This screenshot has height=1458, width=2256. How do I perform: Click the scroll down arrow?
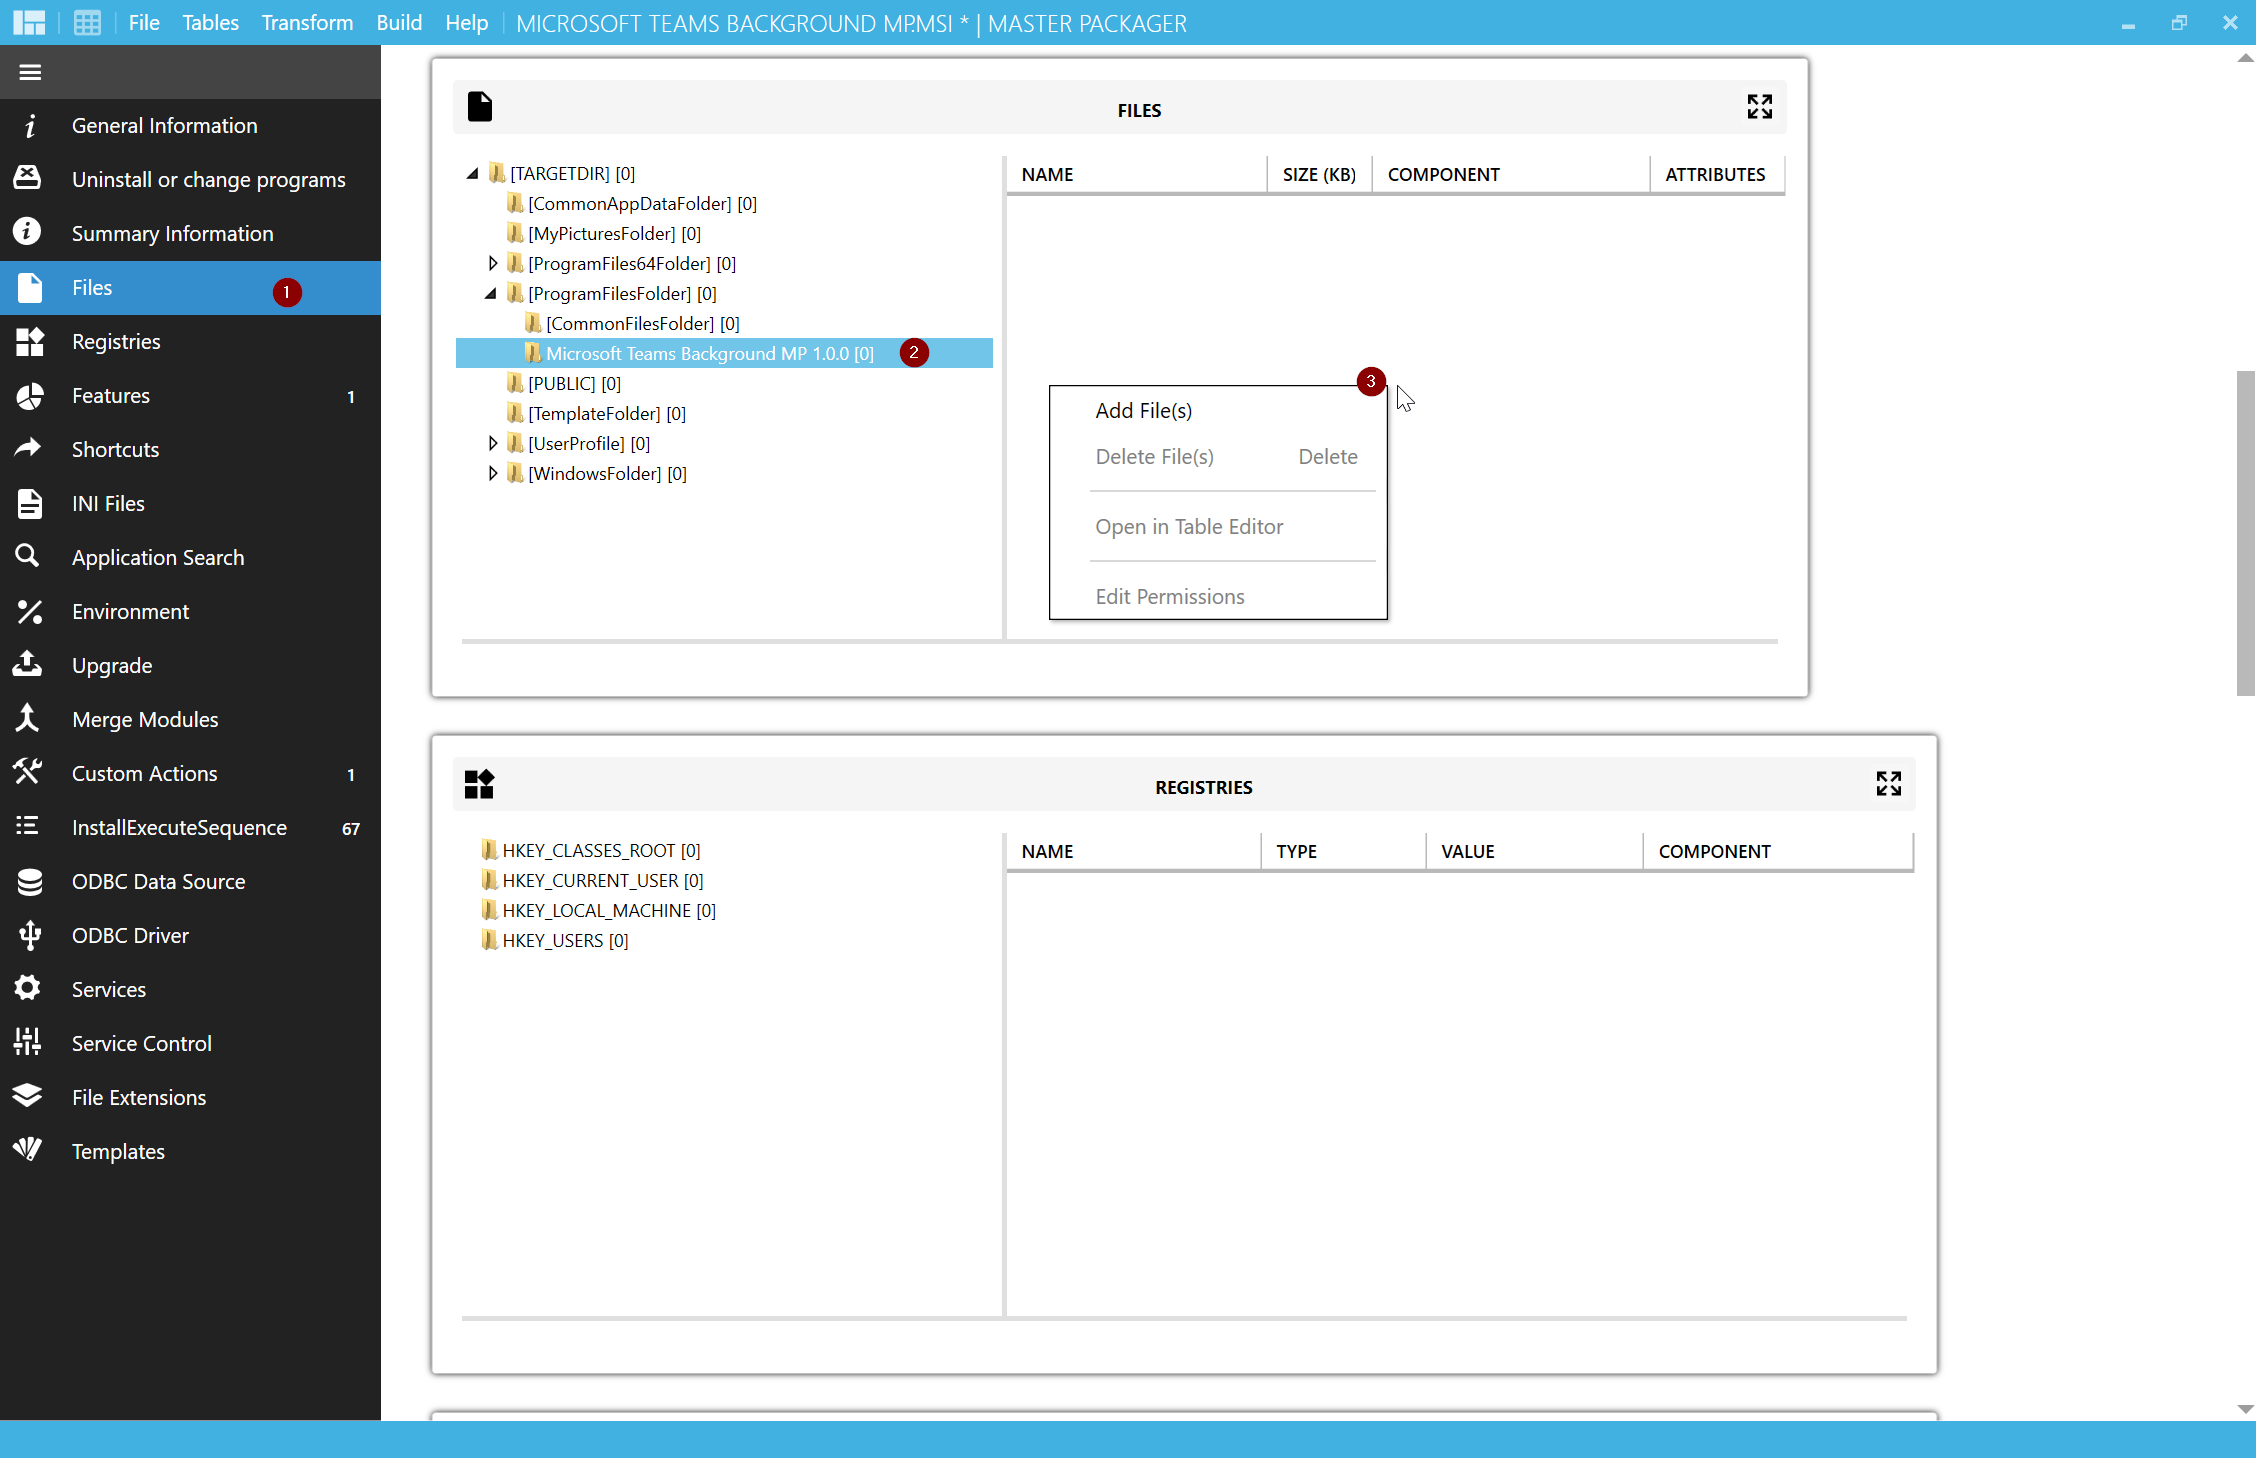2245,1409
